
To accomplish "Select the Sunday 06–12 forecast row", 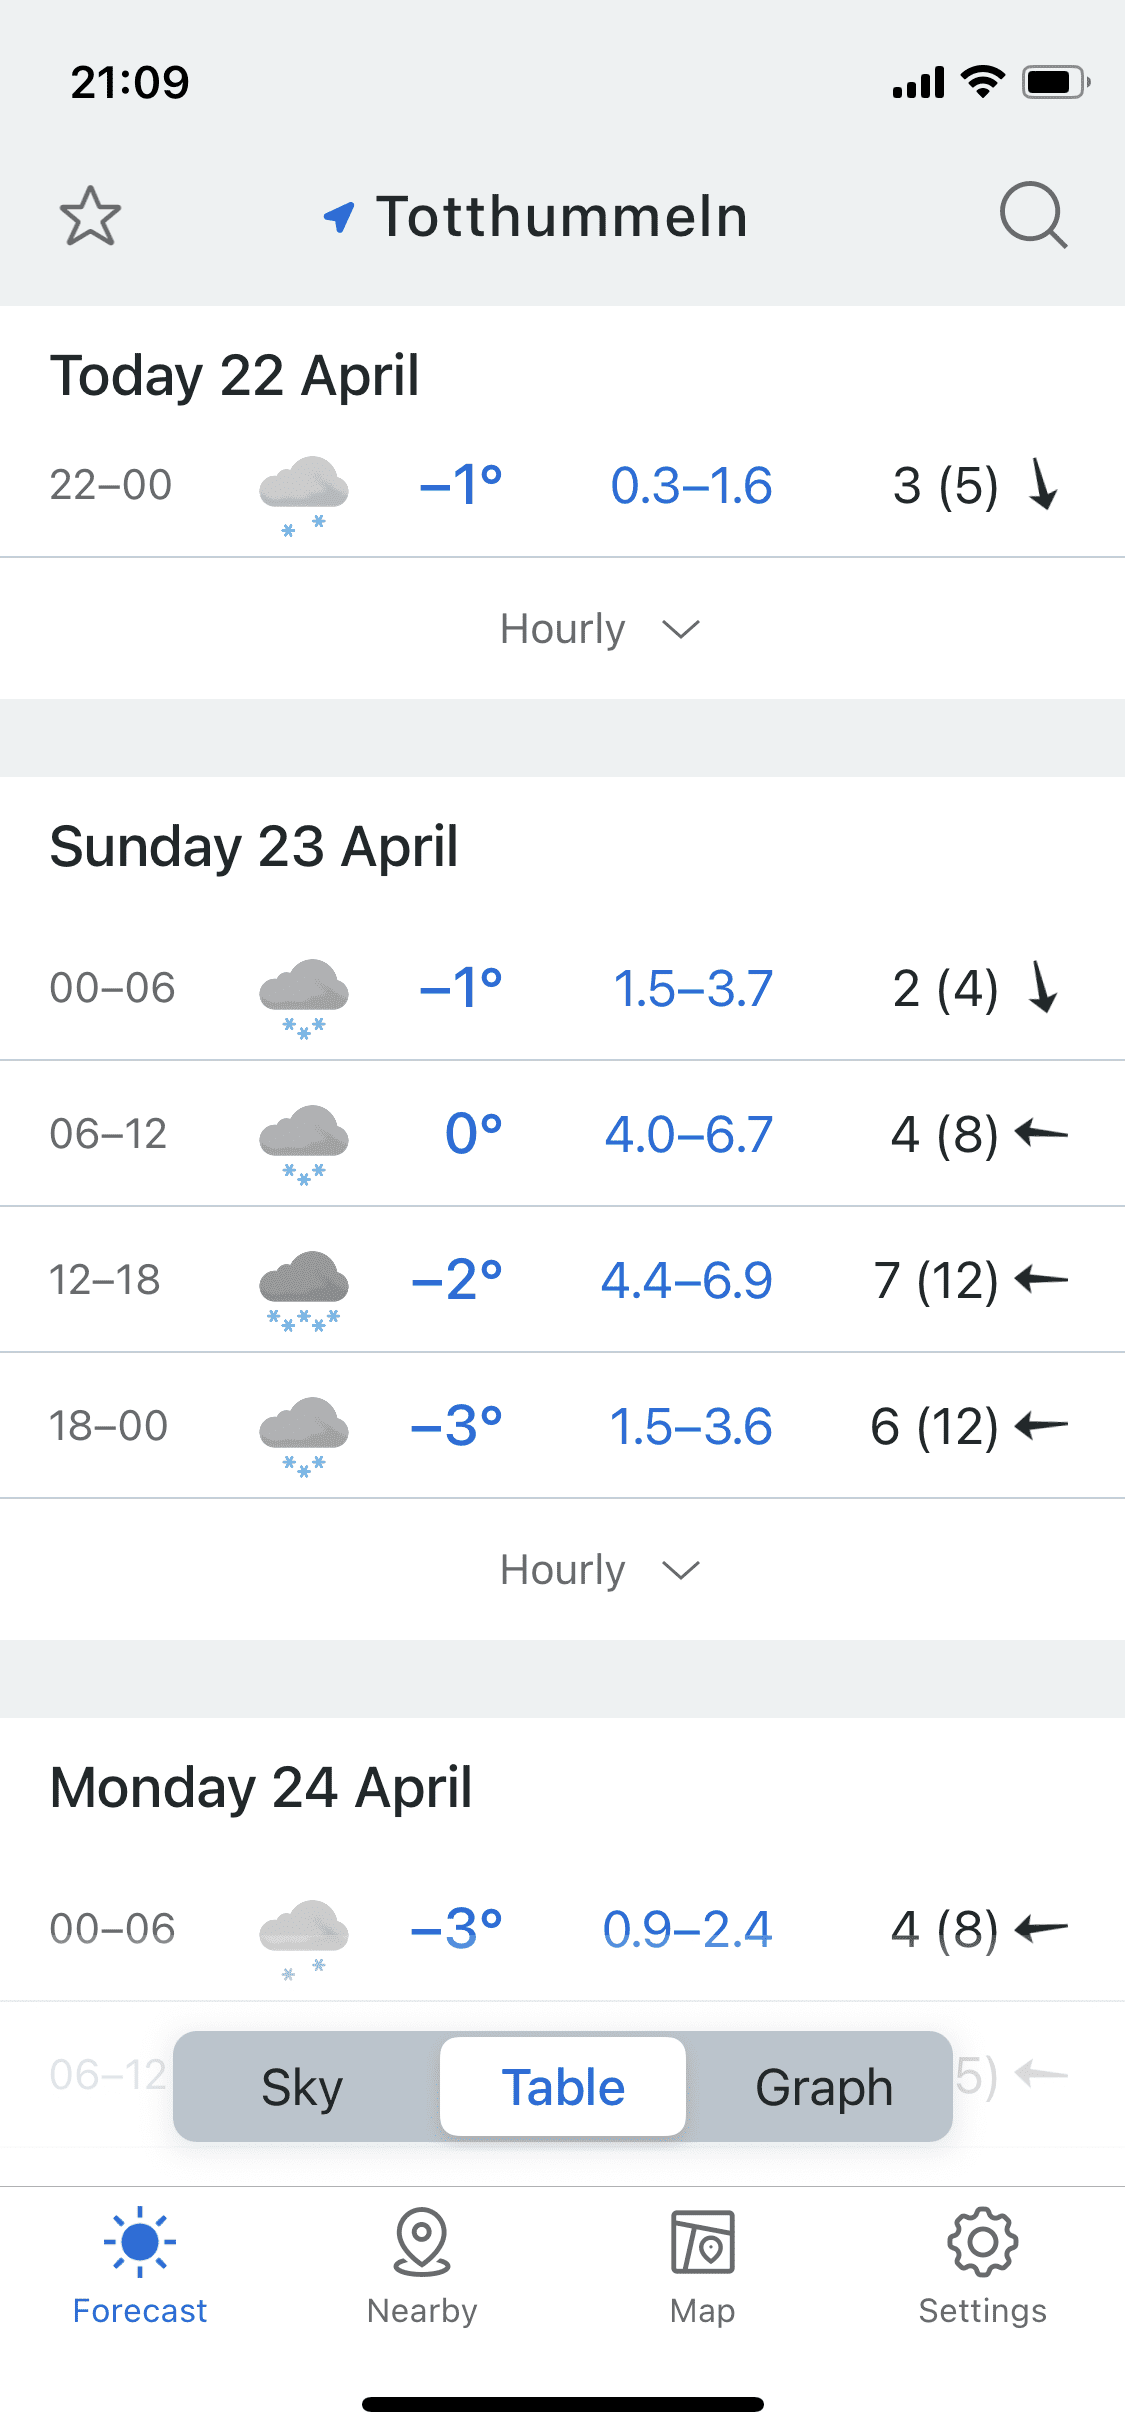I will click(562, 1134).
